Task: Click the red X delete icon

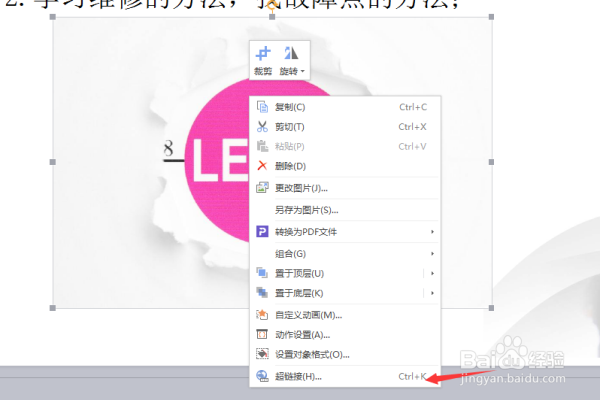Action: (262, 166)
